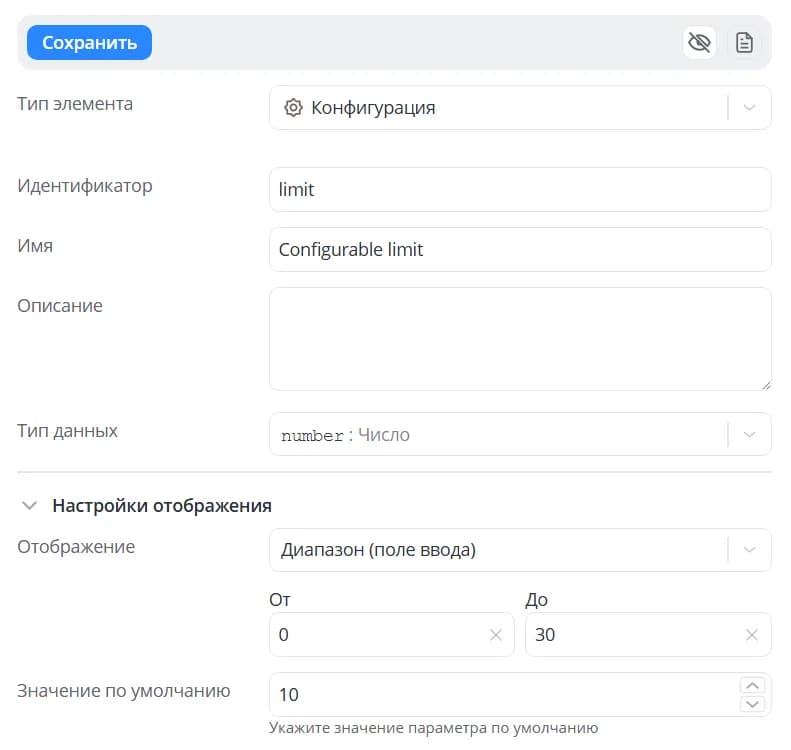The image size is (791, 750).
Task: Clear the До field with its X
Action: coord(752,635)
